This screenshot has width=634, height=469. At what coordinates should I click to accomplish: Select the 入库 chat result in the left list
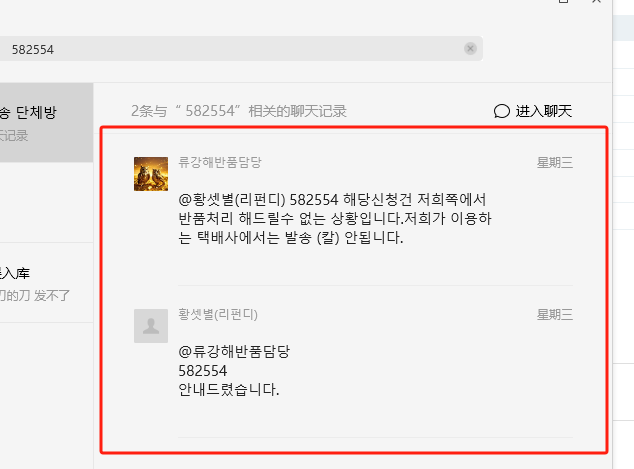46,283
